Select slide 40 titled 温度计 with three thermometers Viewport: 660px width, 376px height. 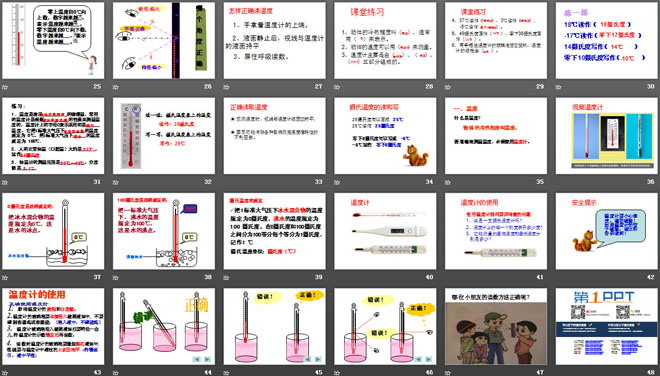click(x=385, y=231)
